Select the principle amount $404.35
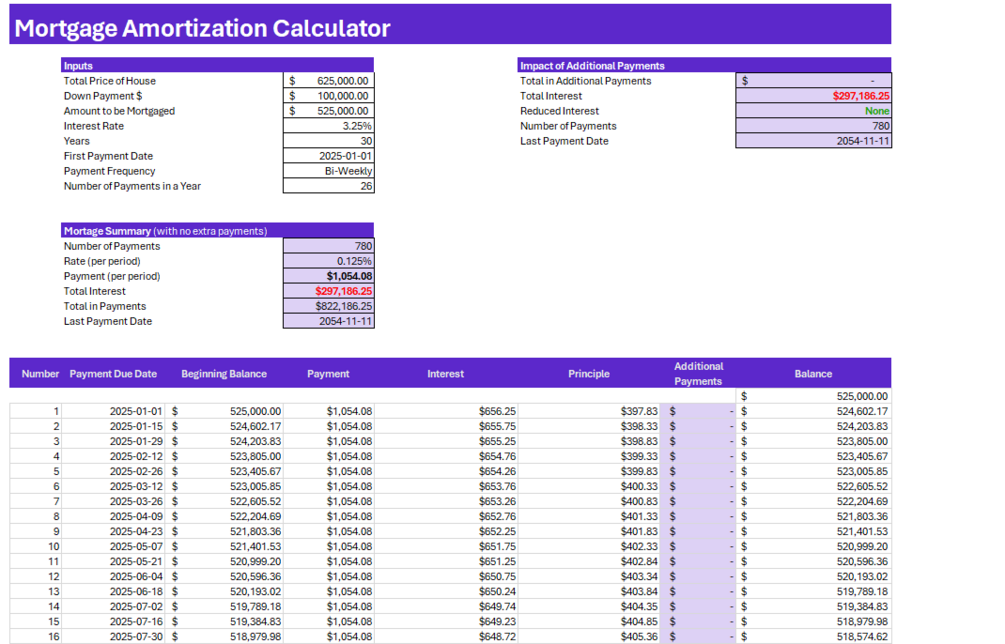This screenshot has width=1005, height=644. point(589,607)
